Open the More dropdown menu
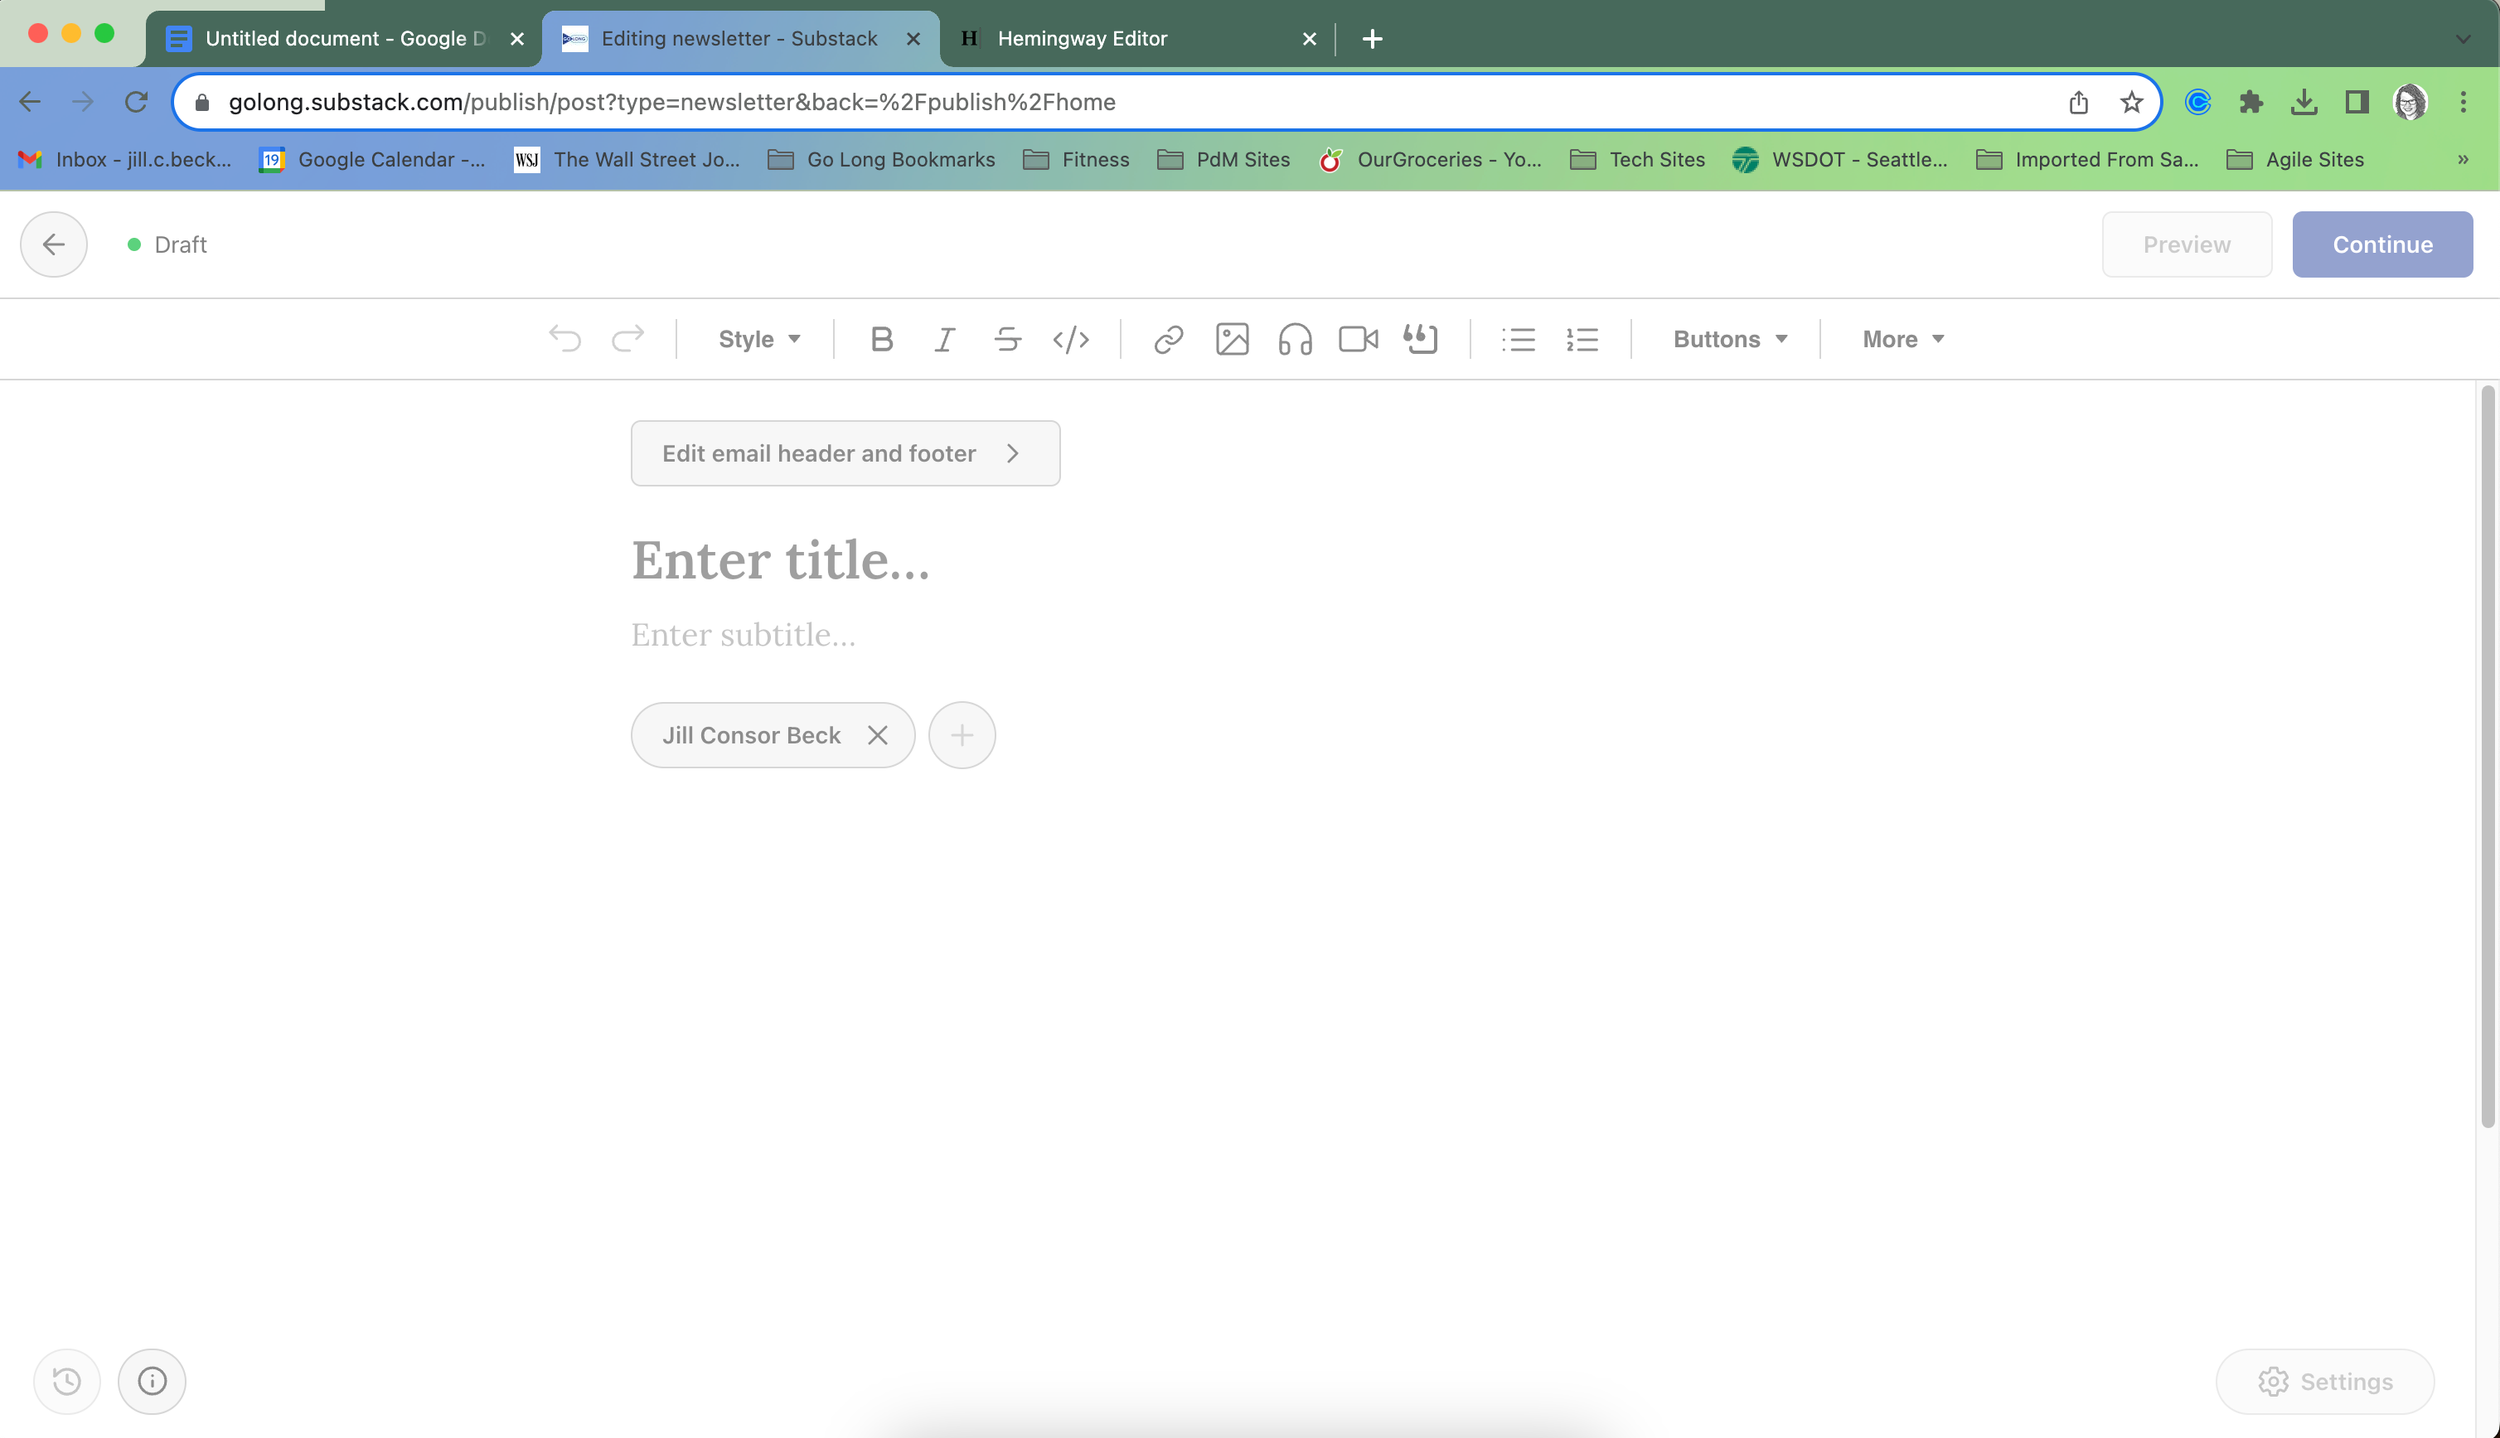The width and height of the screenshot is (2500, 1438). 1903,339
